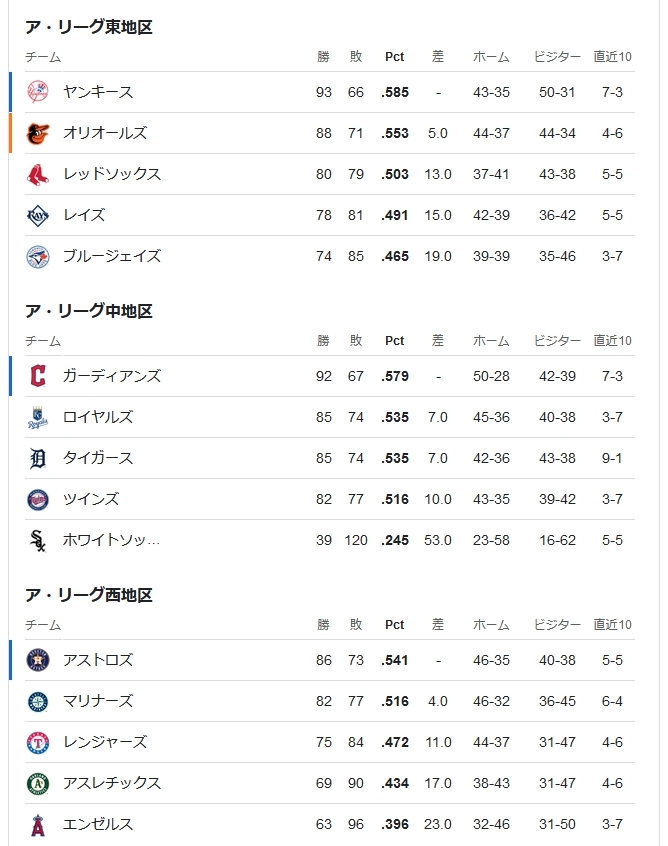This screenshot has width=668, height=846.
Task: Open the ロイヤルズ team link
Action: pyautogui.click(x=98, y=417)
